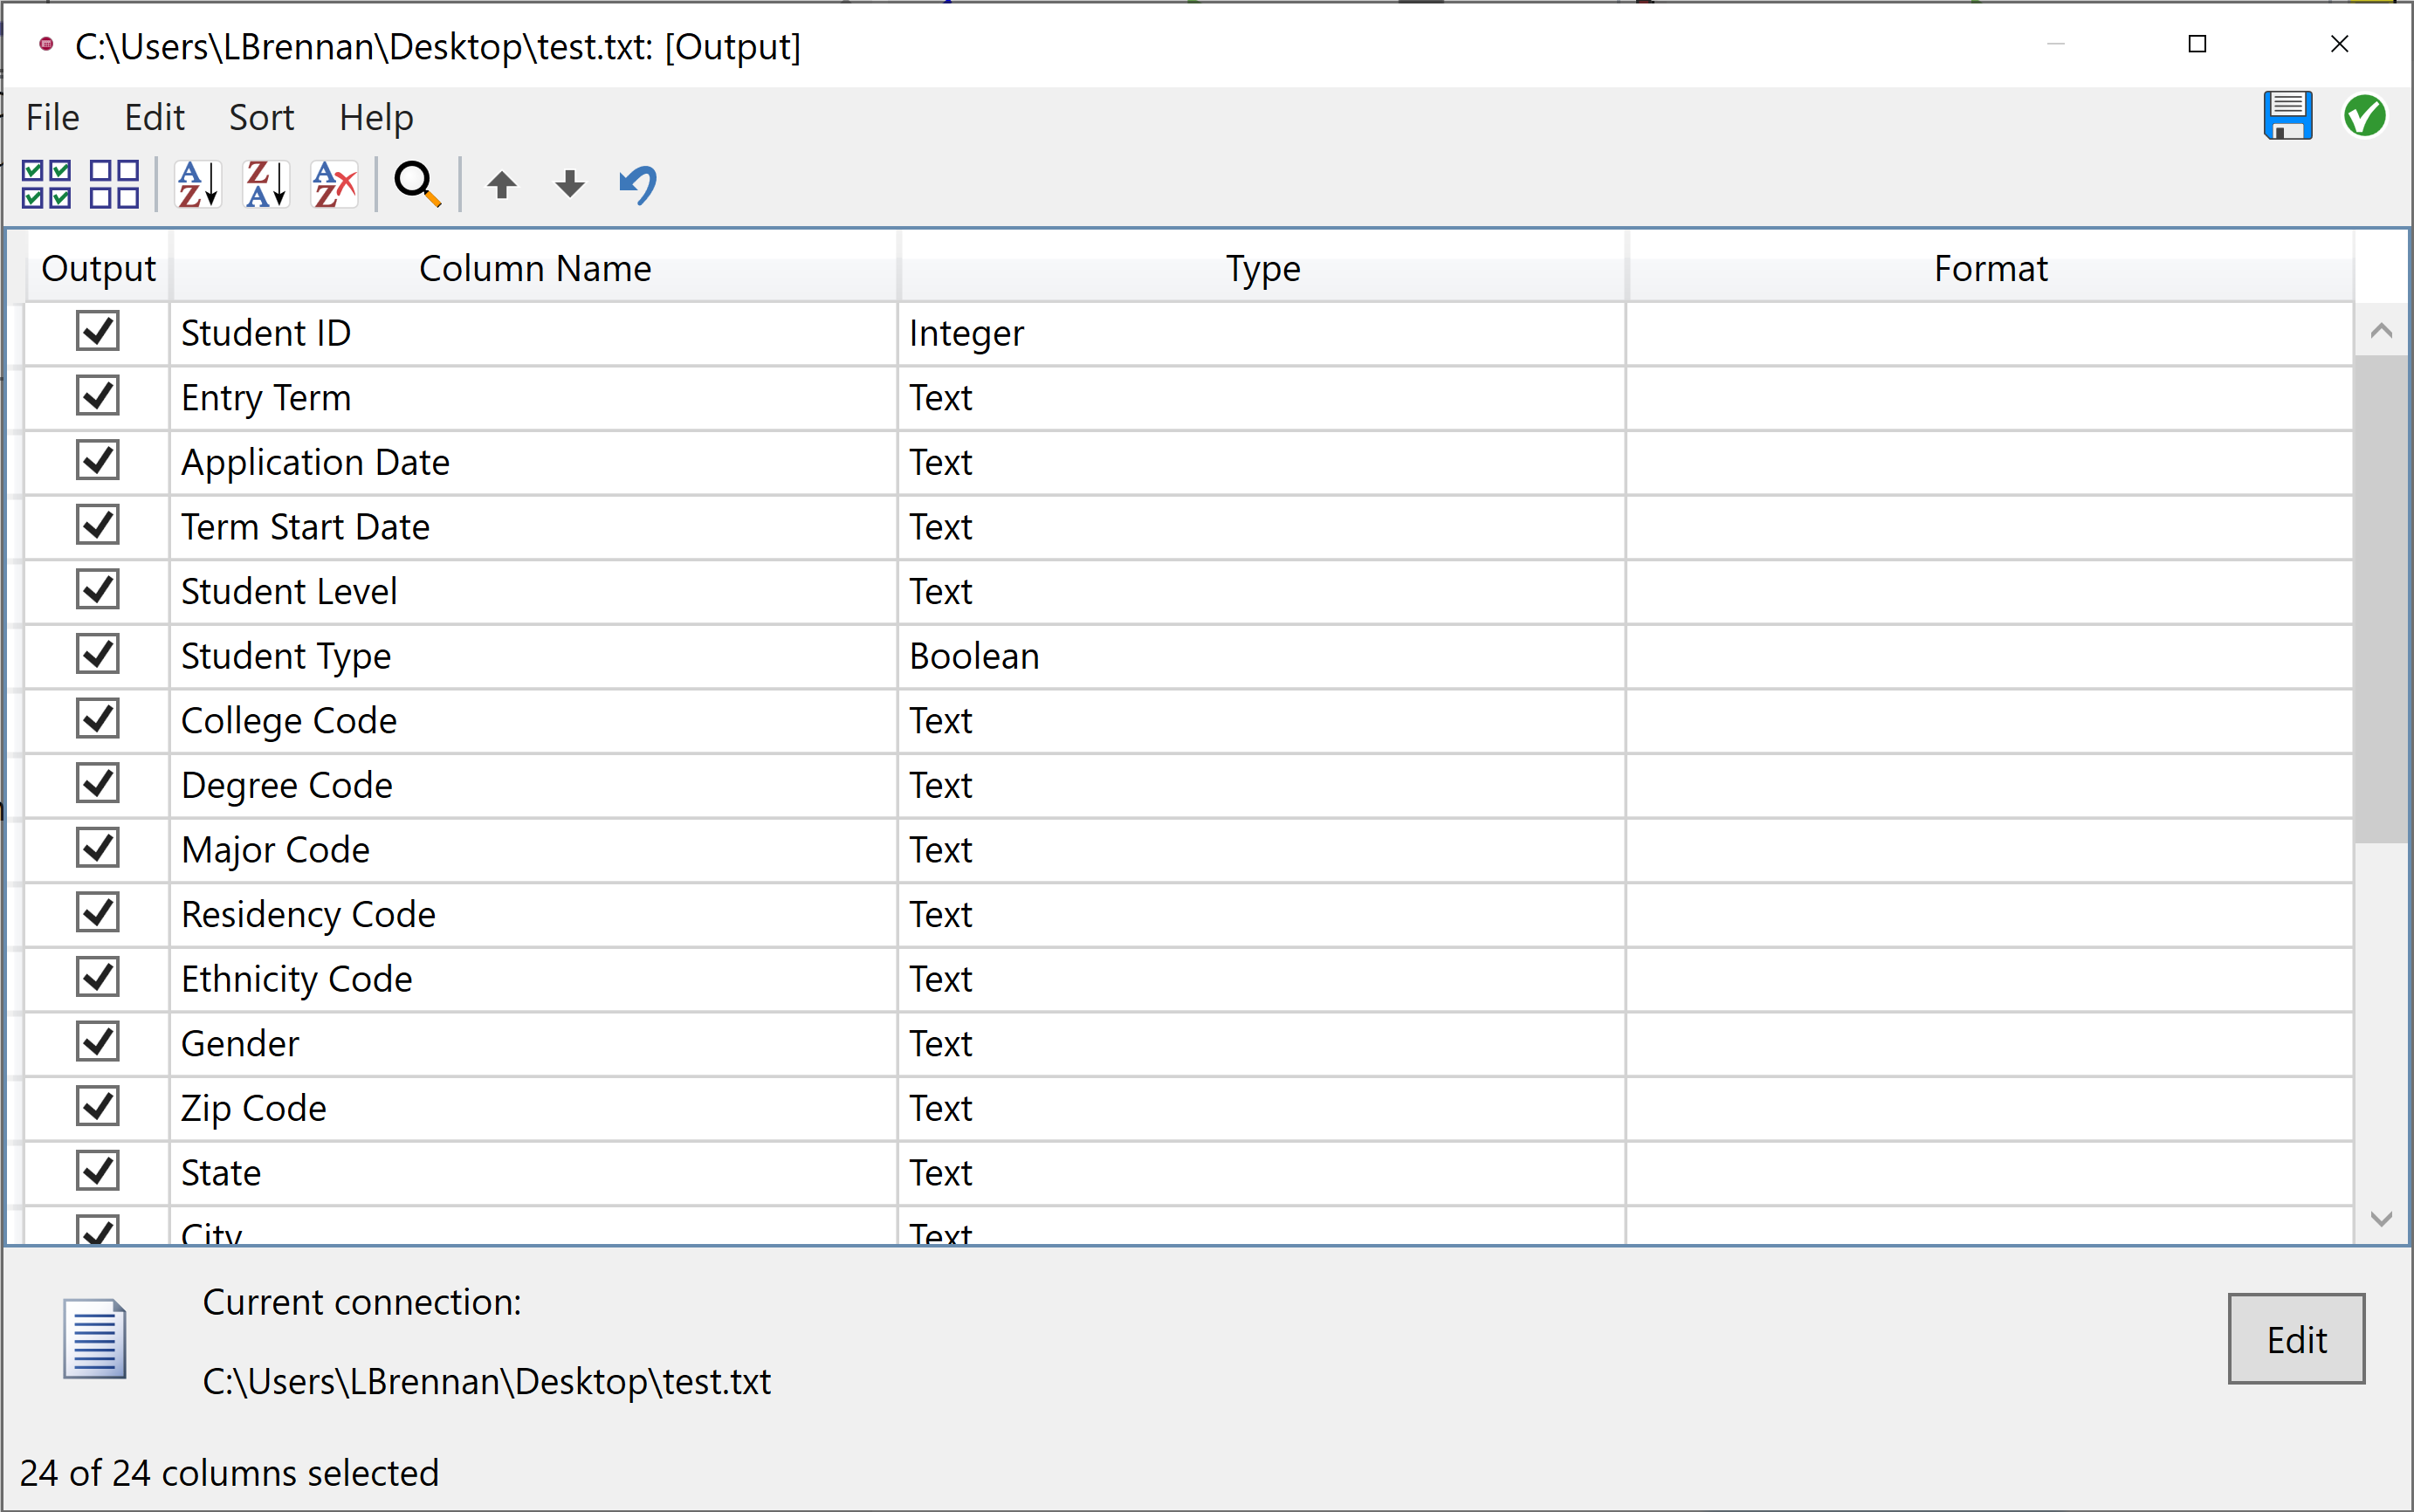The height and width of the screenshot is (1512, 2414).
Task: Open the Sort menu
Action: 261,118
